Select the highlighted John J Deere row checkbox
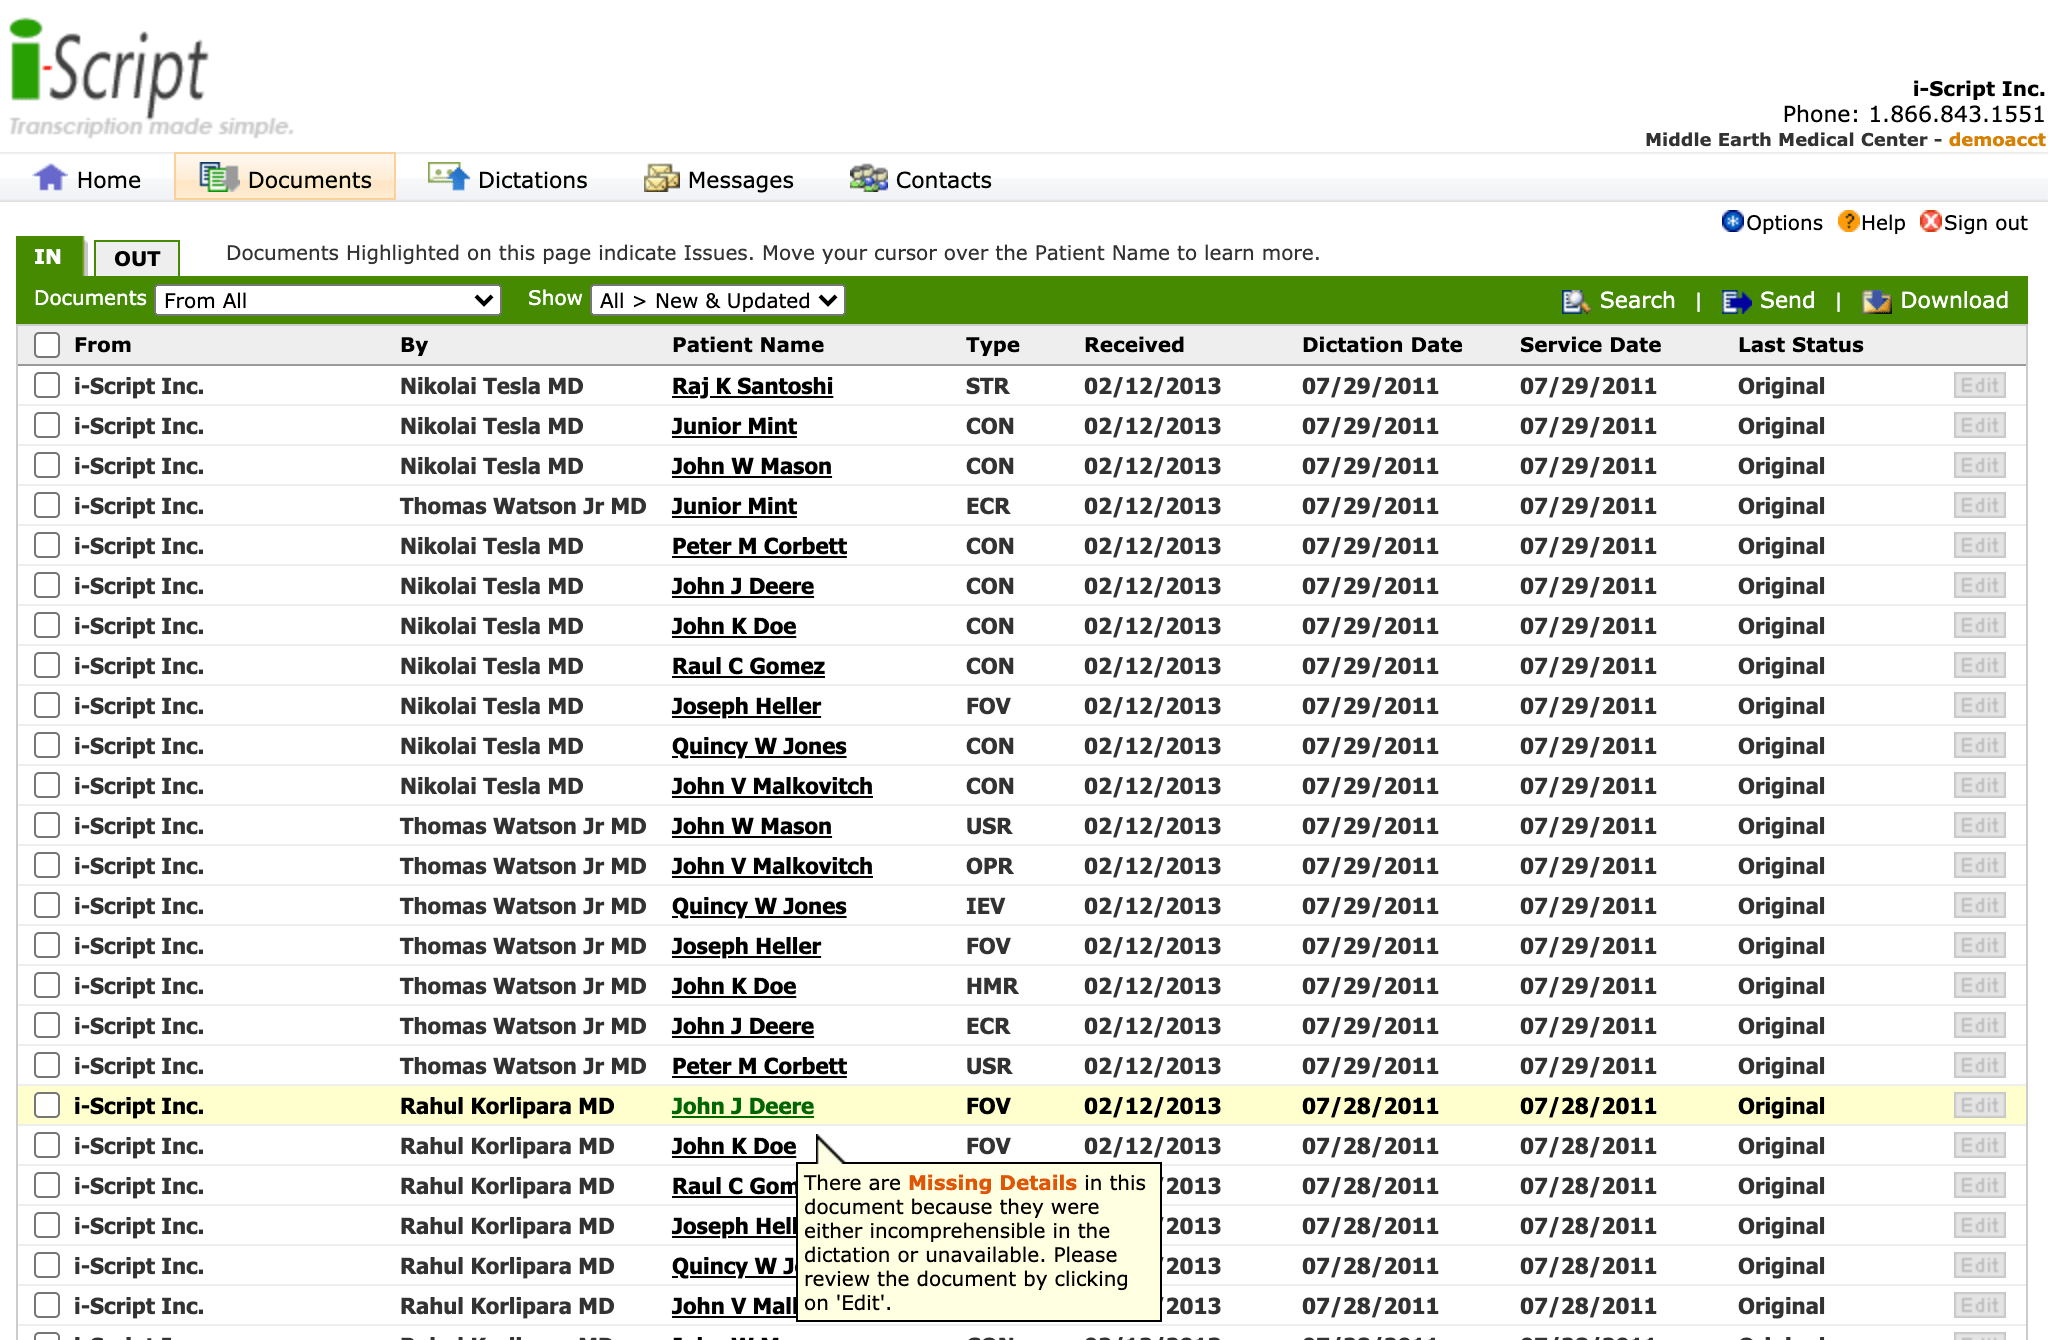 click(x=47, y=1105)
